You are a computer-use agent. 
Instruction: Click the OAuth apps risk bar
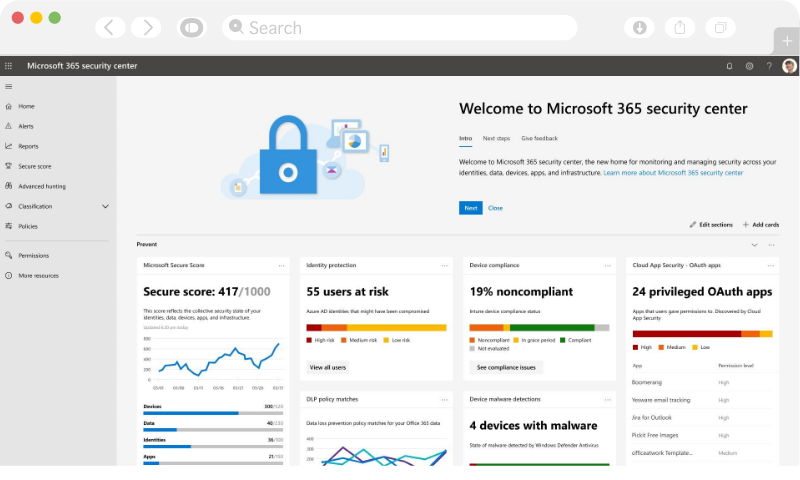[703, 334]
